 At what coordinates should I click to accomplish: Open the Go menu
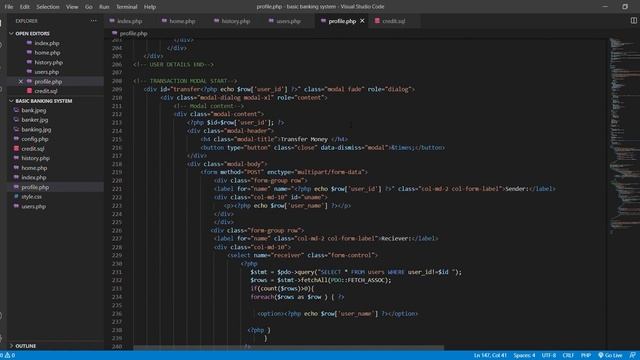tap(89, 7)
